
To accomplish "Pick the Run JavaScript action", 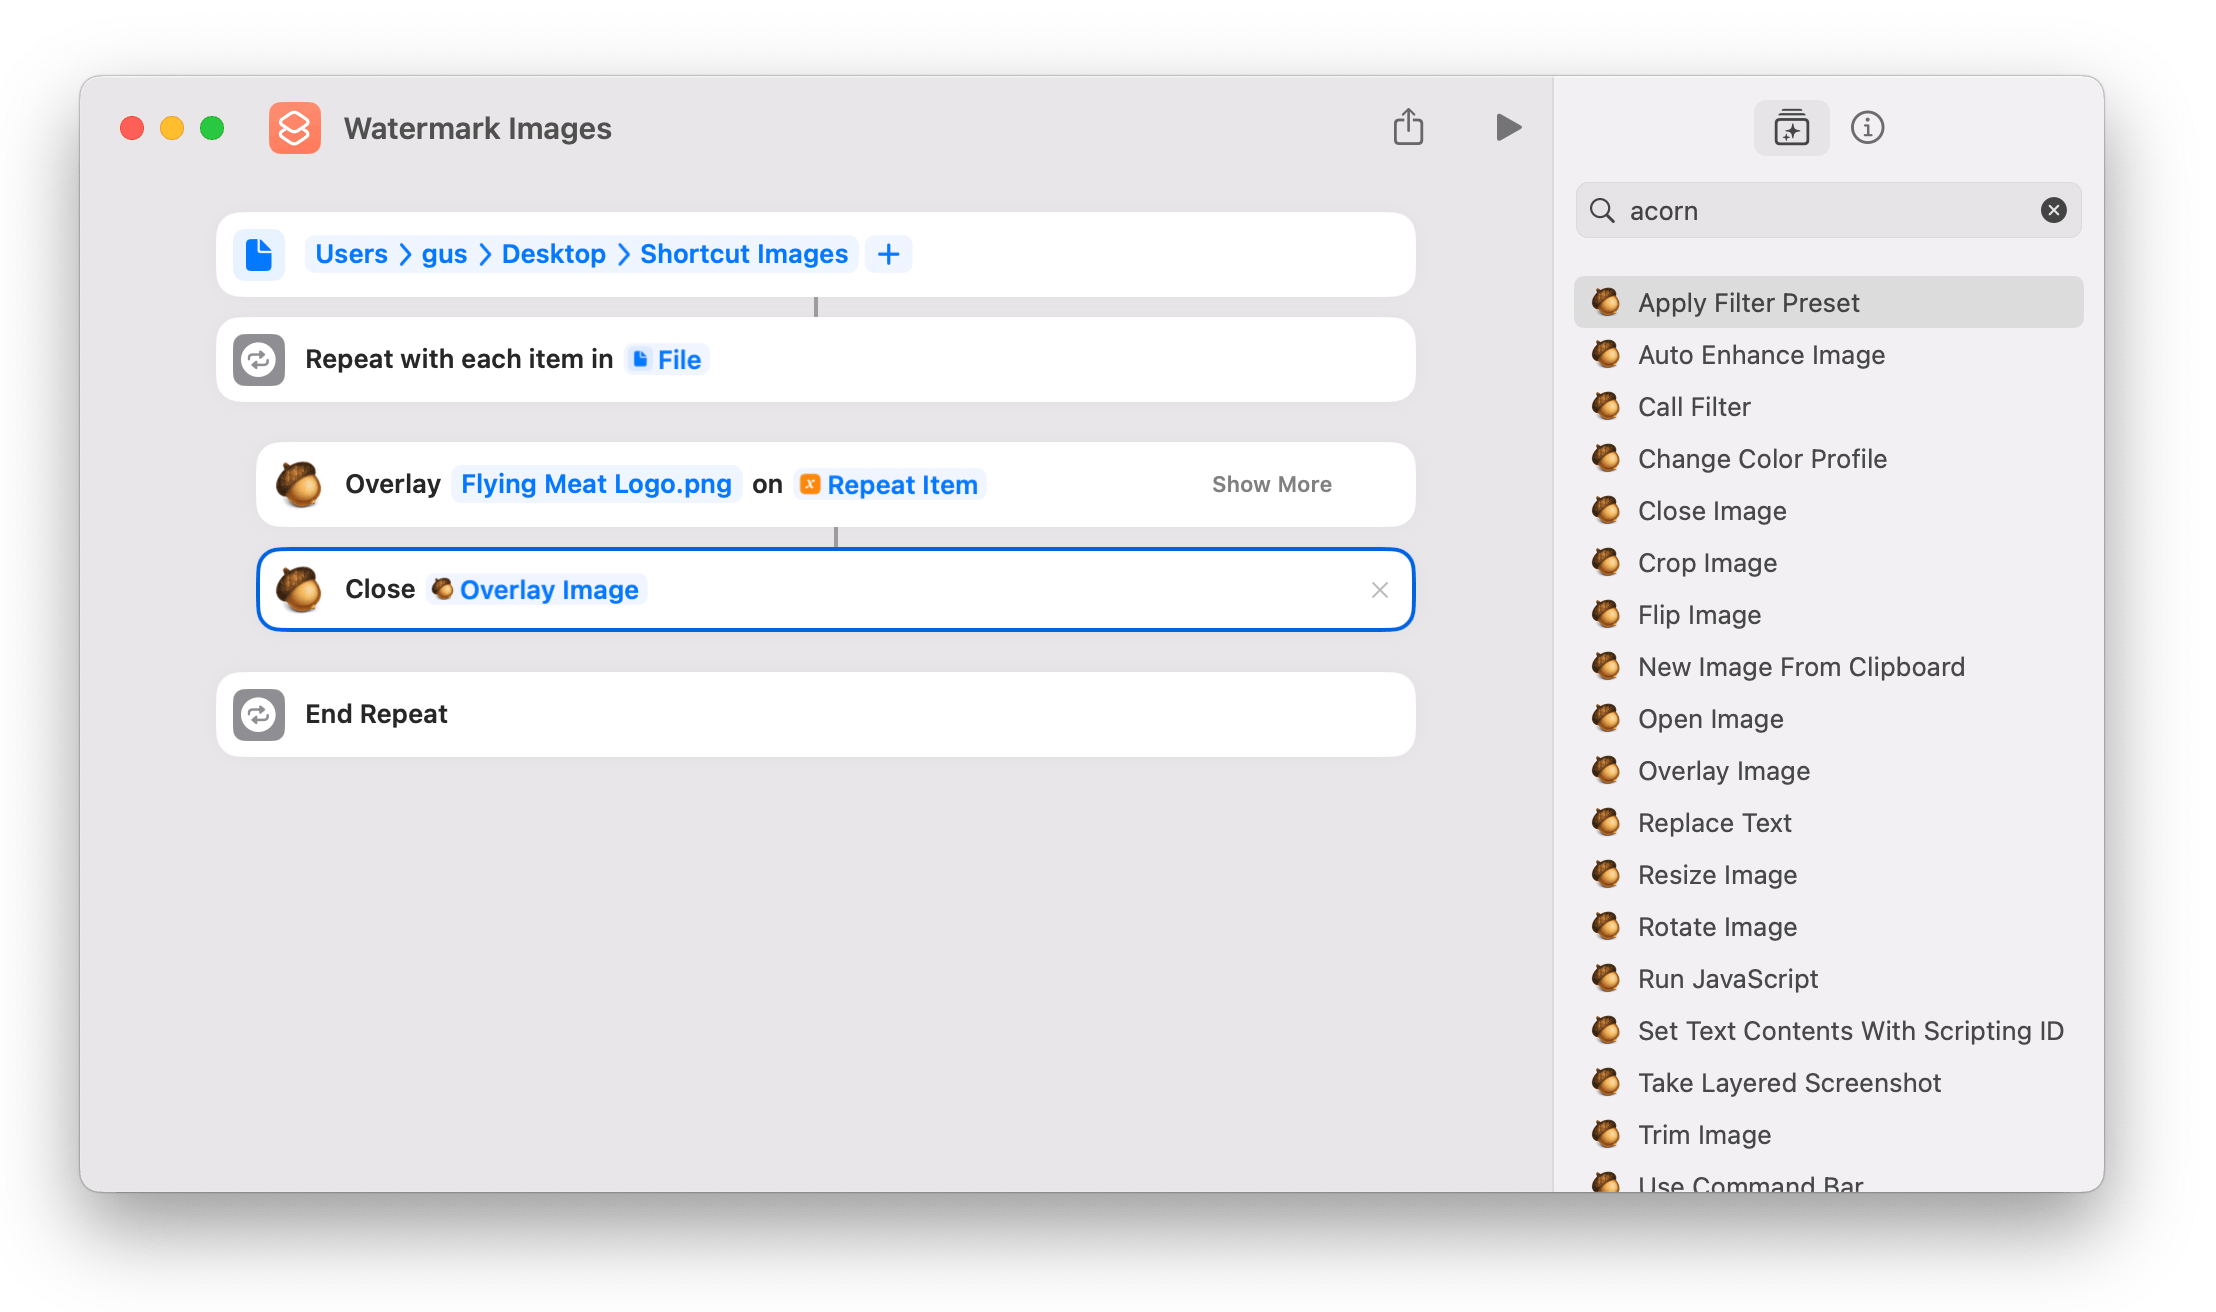I will click(1727, 979).
